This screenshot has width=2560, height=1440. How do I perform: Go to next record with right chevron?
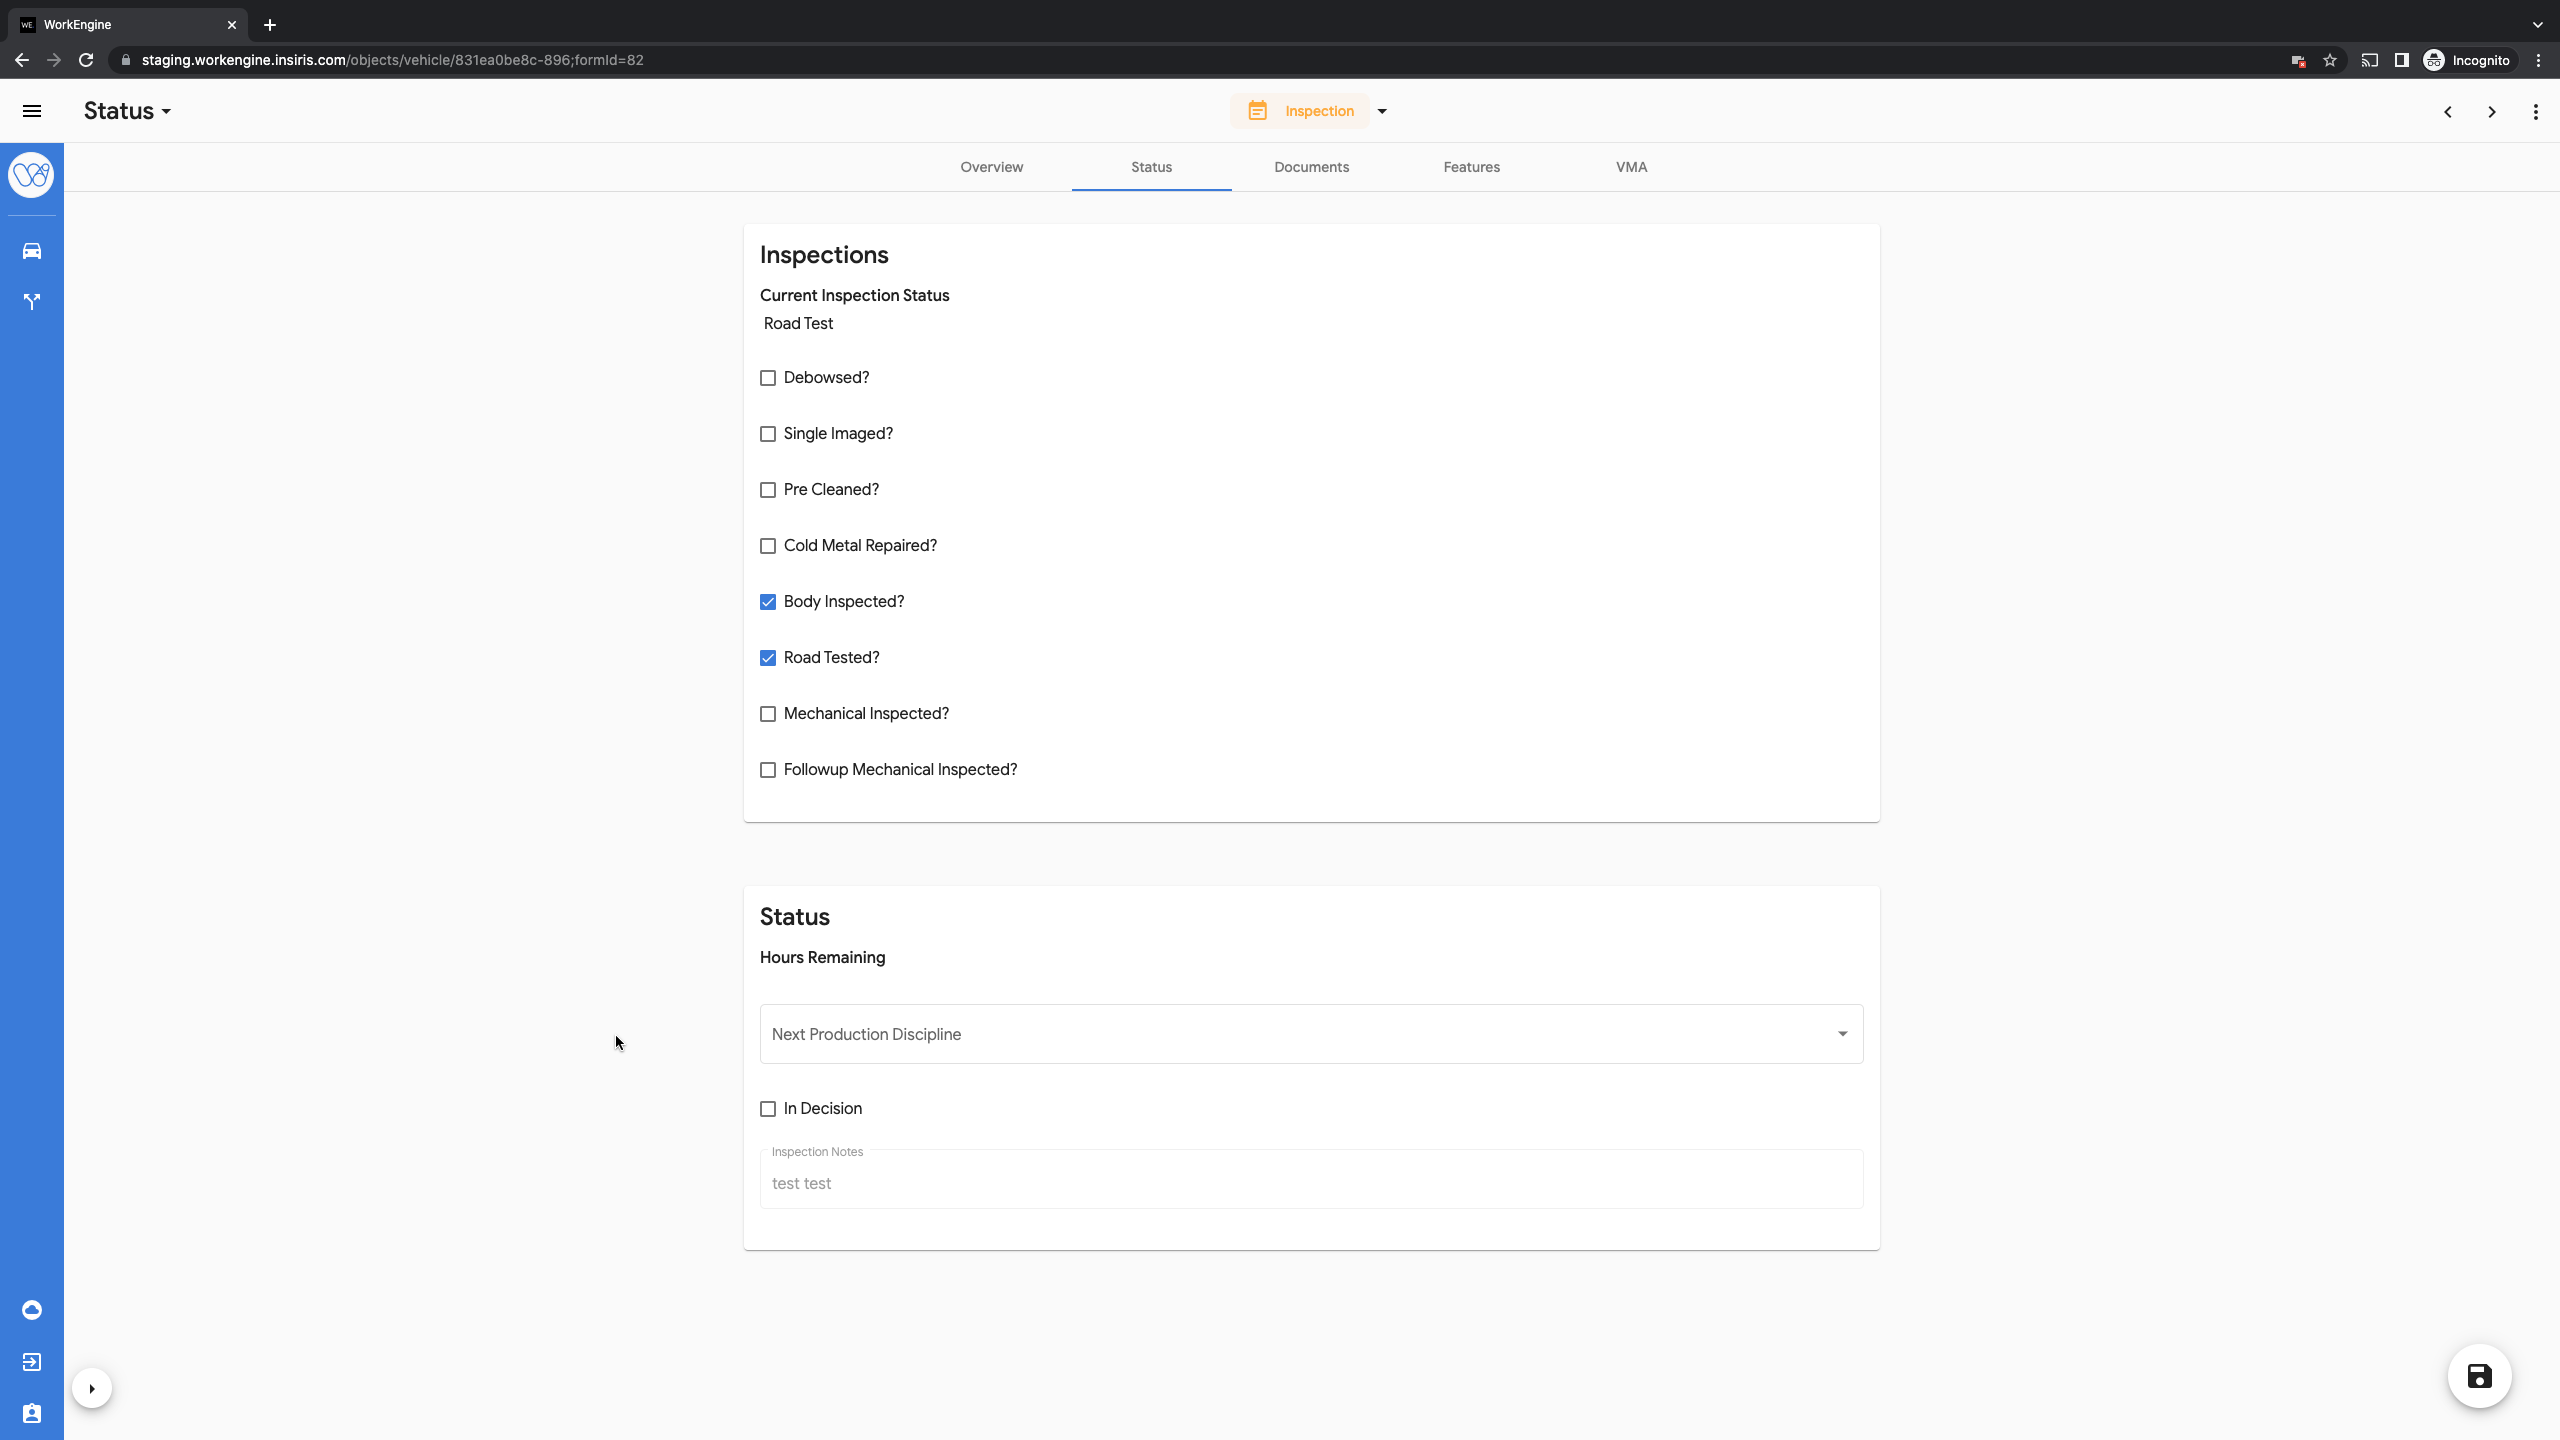tap(2492, 112)
